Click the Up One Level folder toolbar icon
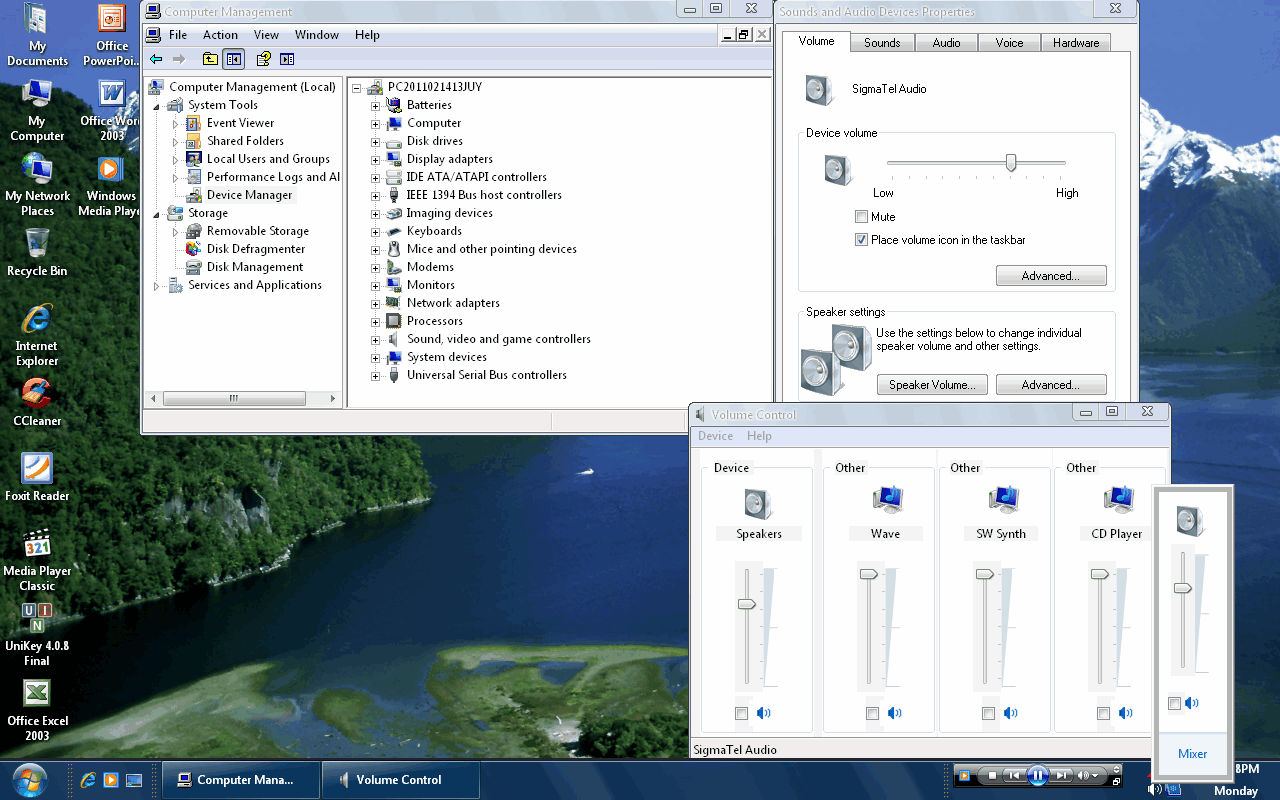 tap(210, 59)
